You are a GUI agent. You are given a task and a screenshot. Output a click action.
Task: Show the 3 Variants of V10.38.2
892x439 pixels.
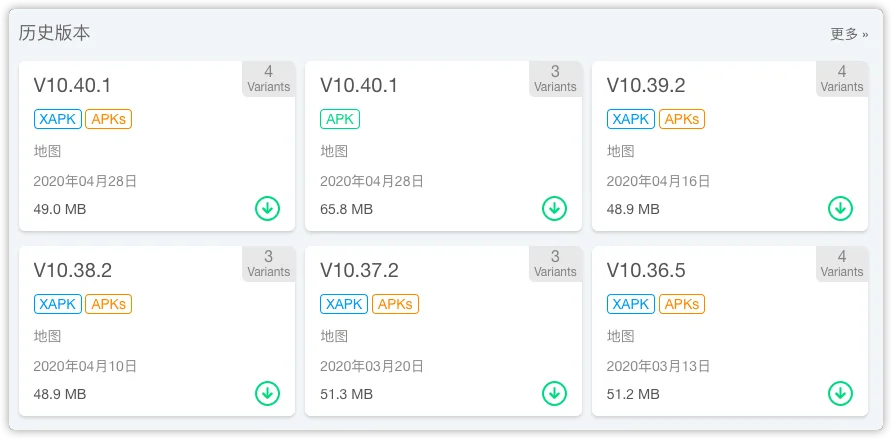pos(269,264)
